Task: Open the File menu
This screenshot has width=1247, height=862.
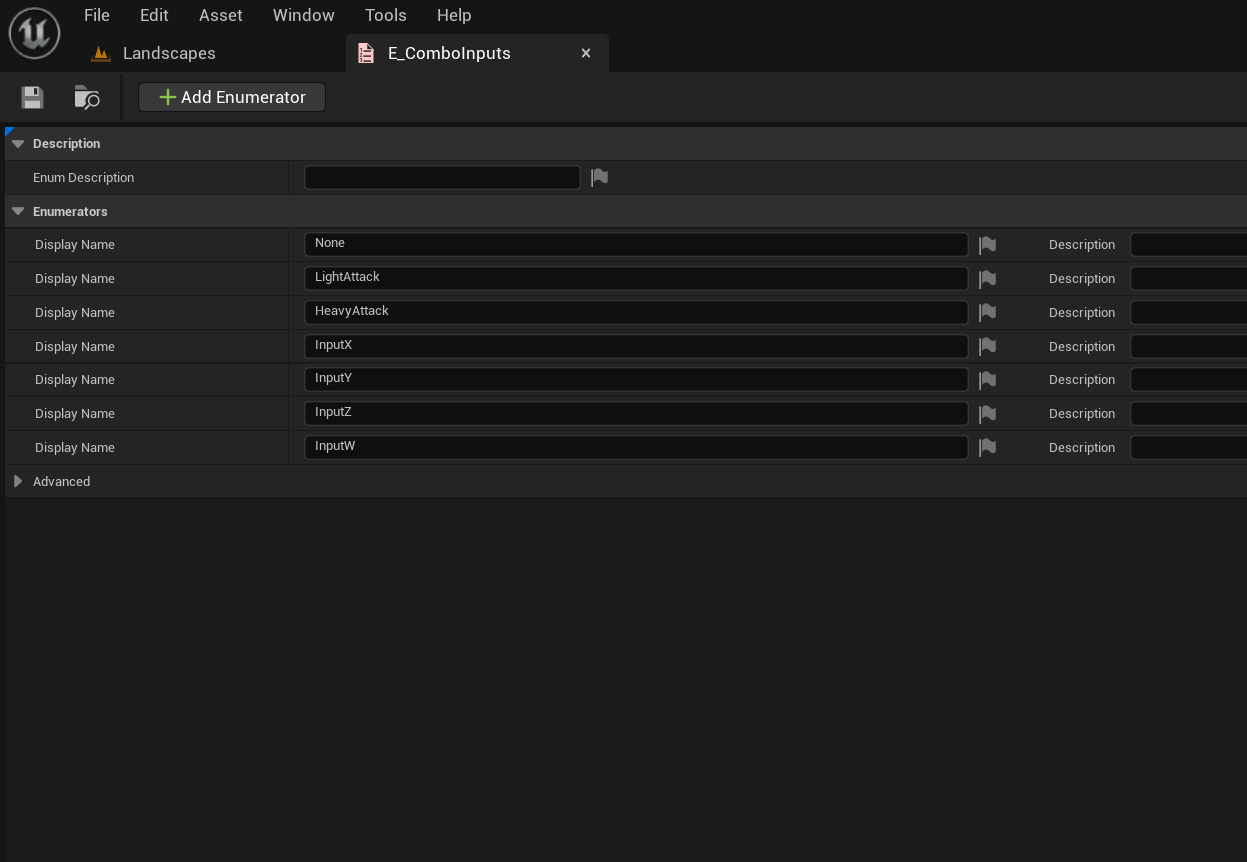Action: tap(97, 15)
